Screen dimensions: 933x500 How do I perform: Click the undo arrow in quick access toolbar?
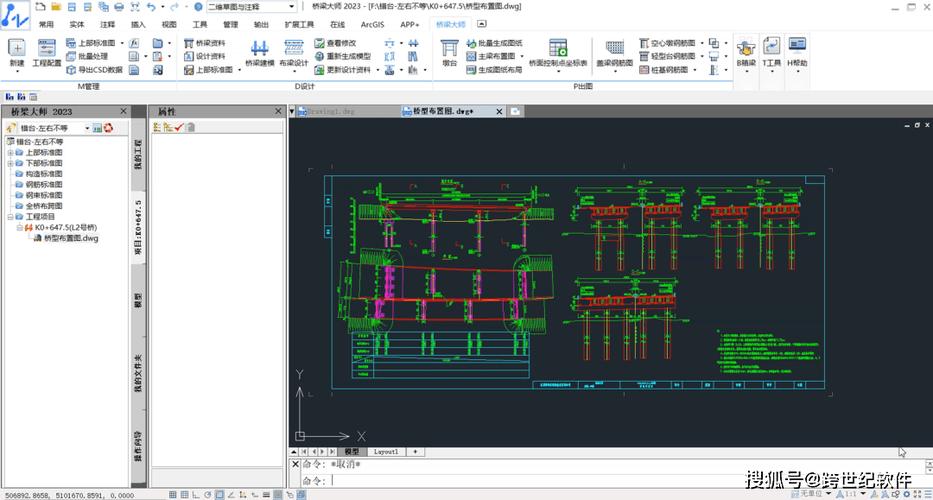click(151, 7)
